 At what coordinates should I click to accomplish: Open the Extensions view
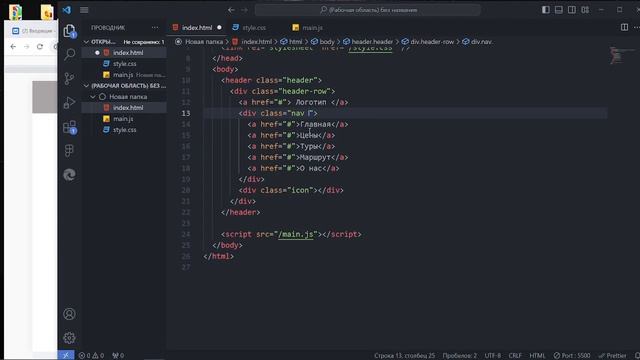pos(69,127)
